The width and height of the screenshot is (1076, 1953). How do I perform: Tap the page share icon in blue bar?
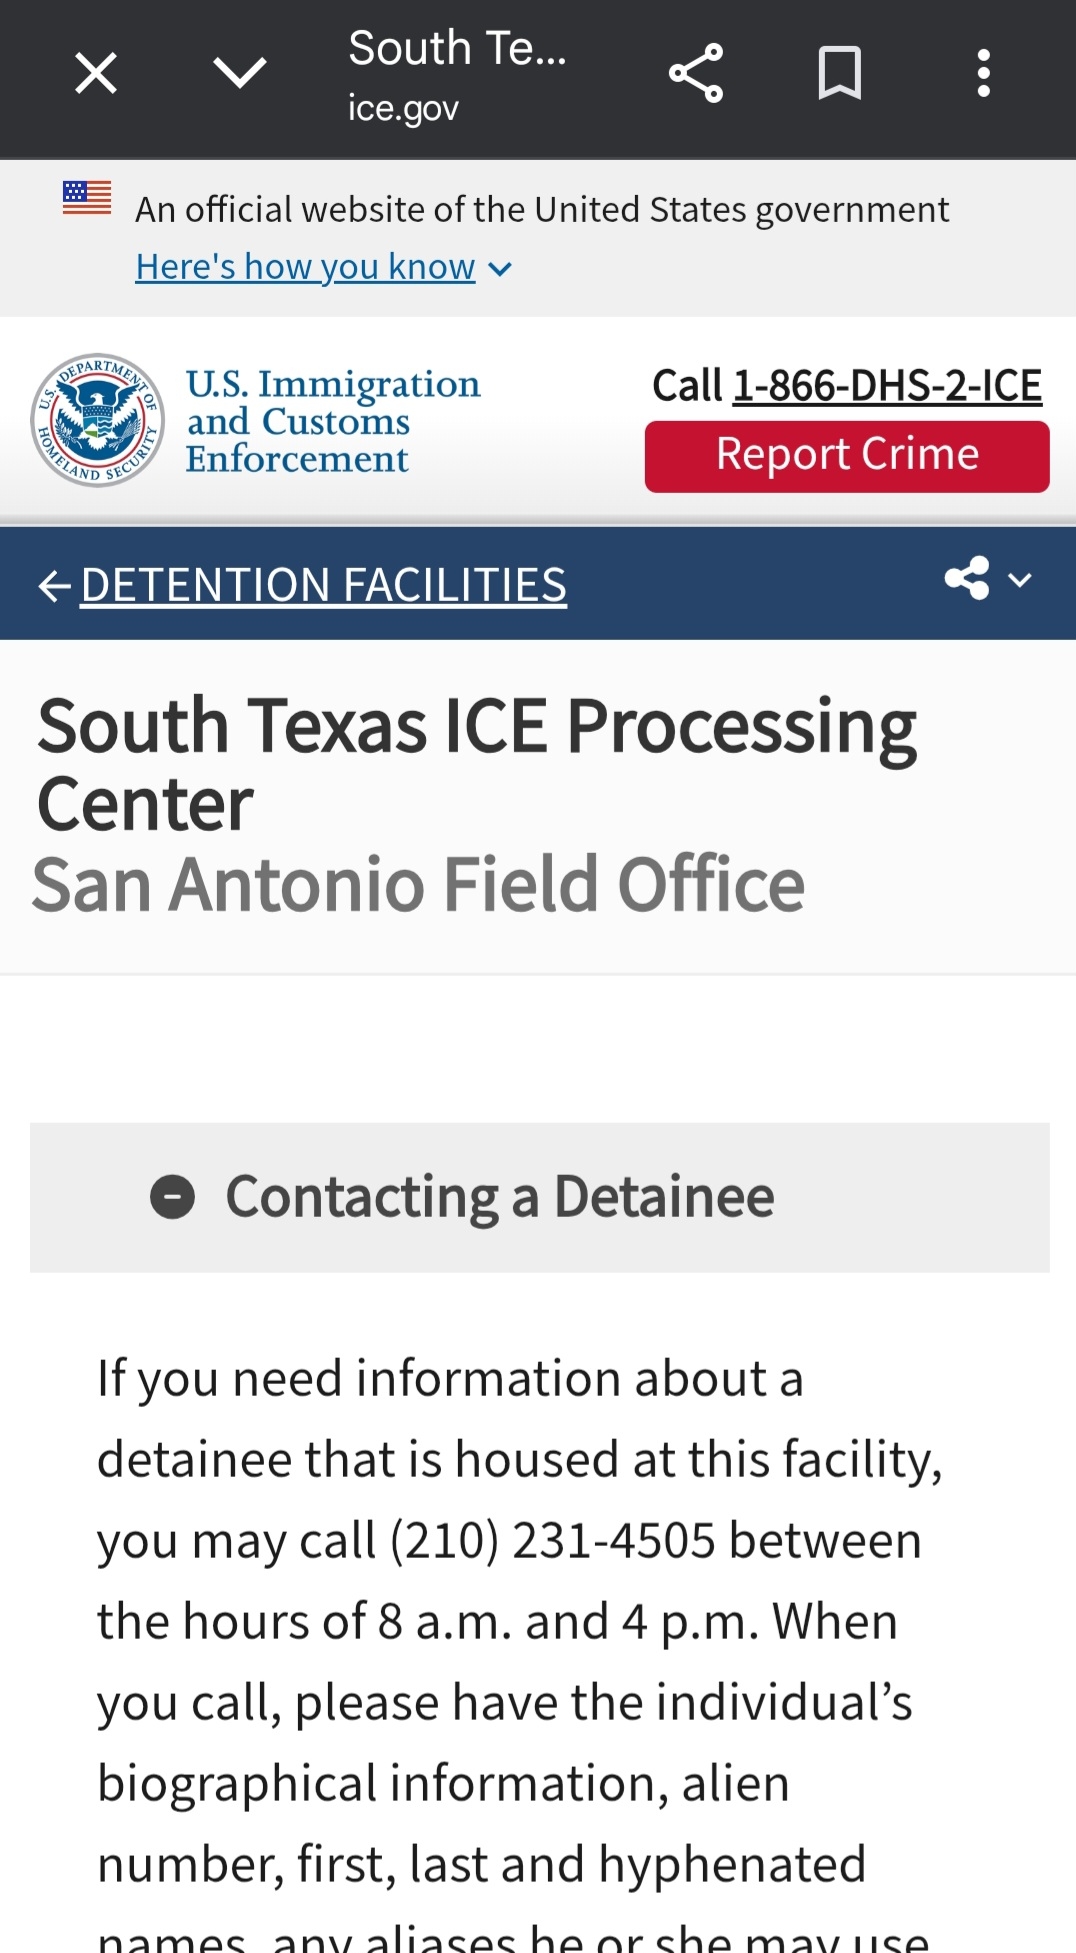tap(967, 579)
